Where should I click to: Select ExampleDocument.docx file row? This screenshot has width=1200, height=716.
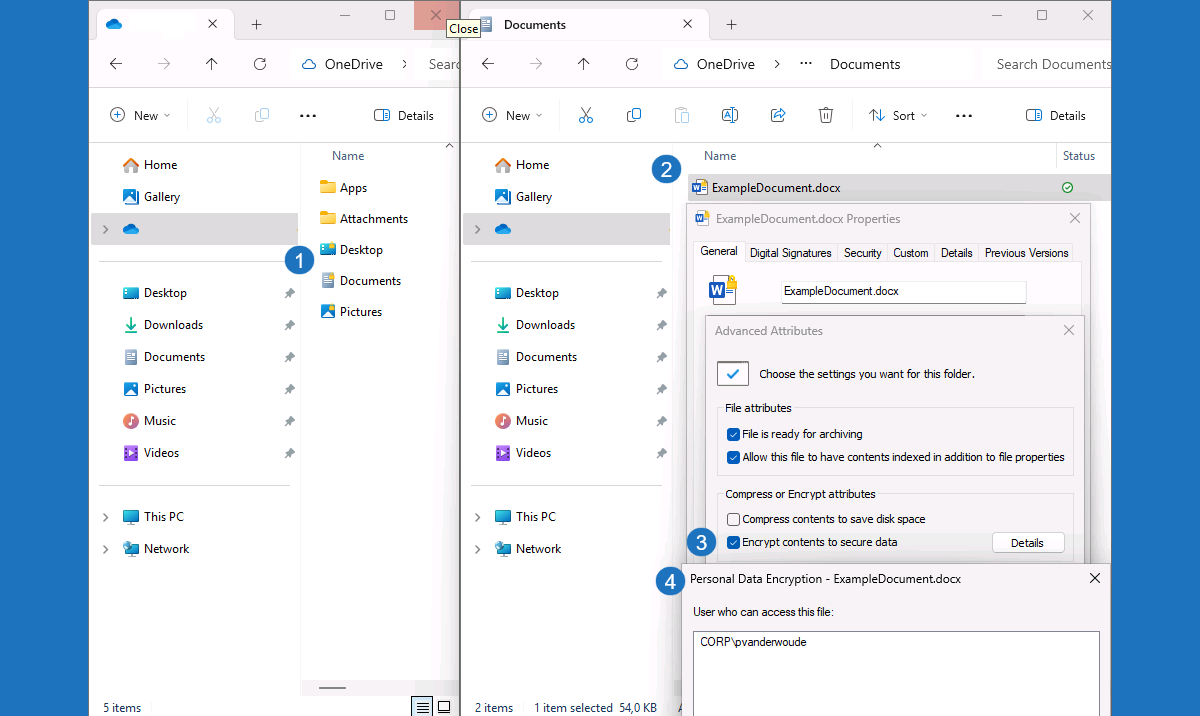pyautogui.click(x=899, y=187)
